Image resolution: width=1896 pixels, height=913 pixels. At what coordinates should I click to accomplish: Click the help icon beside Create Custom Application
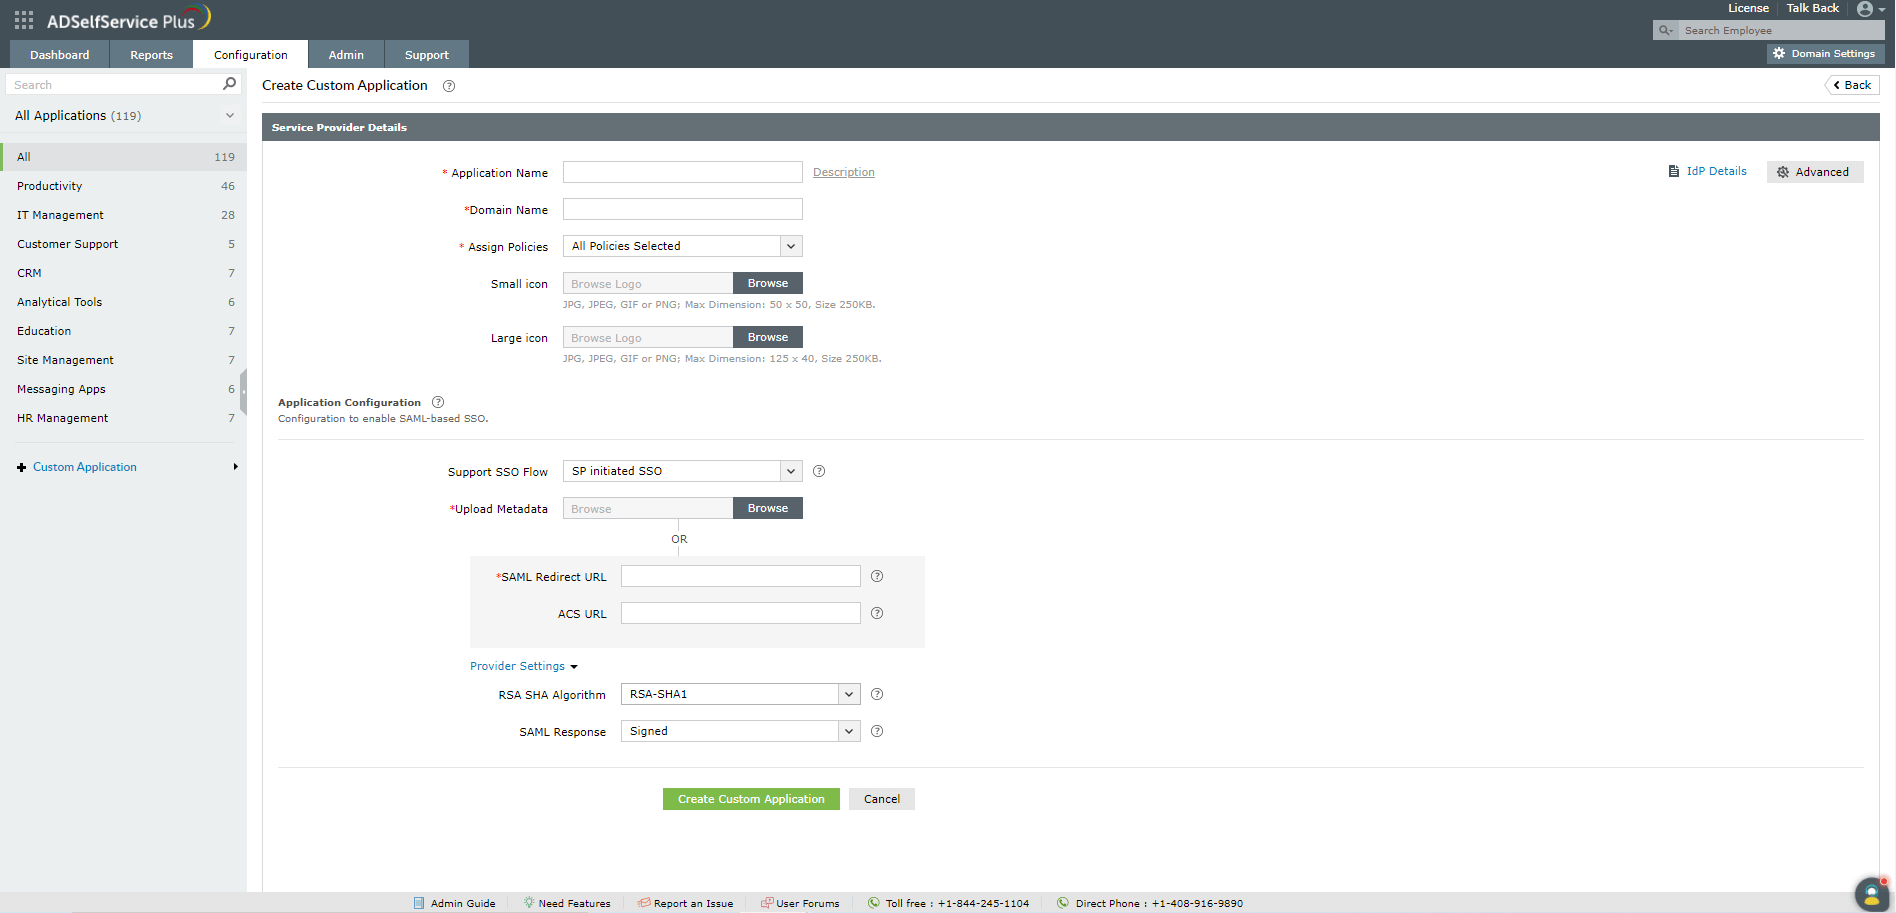pos(448,86)
